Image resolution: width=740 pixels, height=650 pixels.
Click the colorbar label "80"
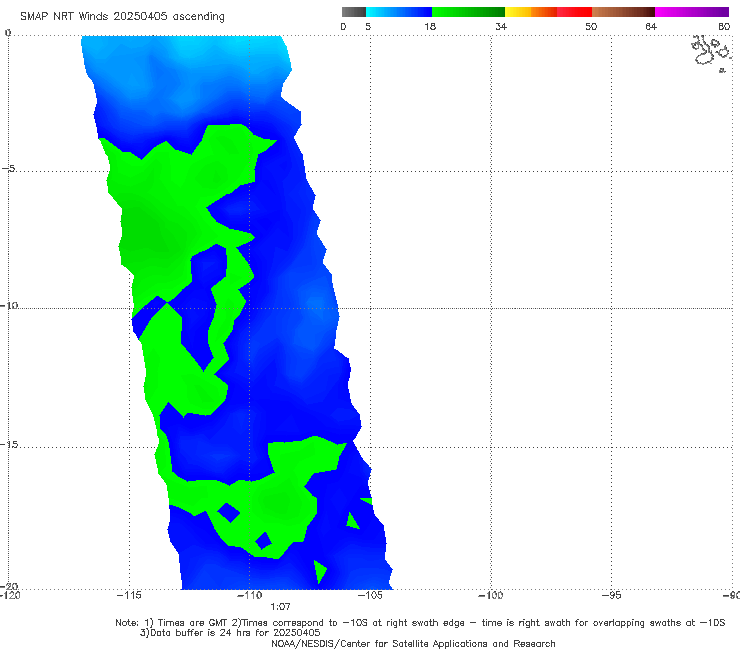(x=724, y=26)
